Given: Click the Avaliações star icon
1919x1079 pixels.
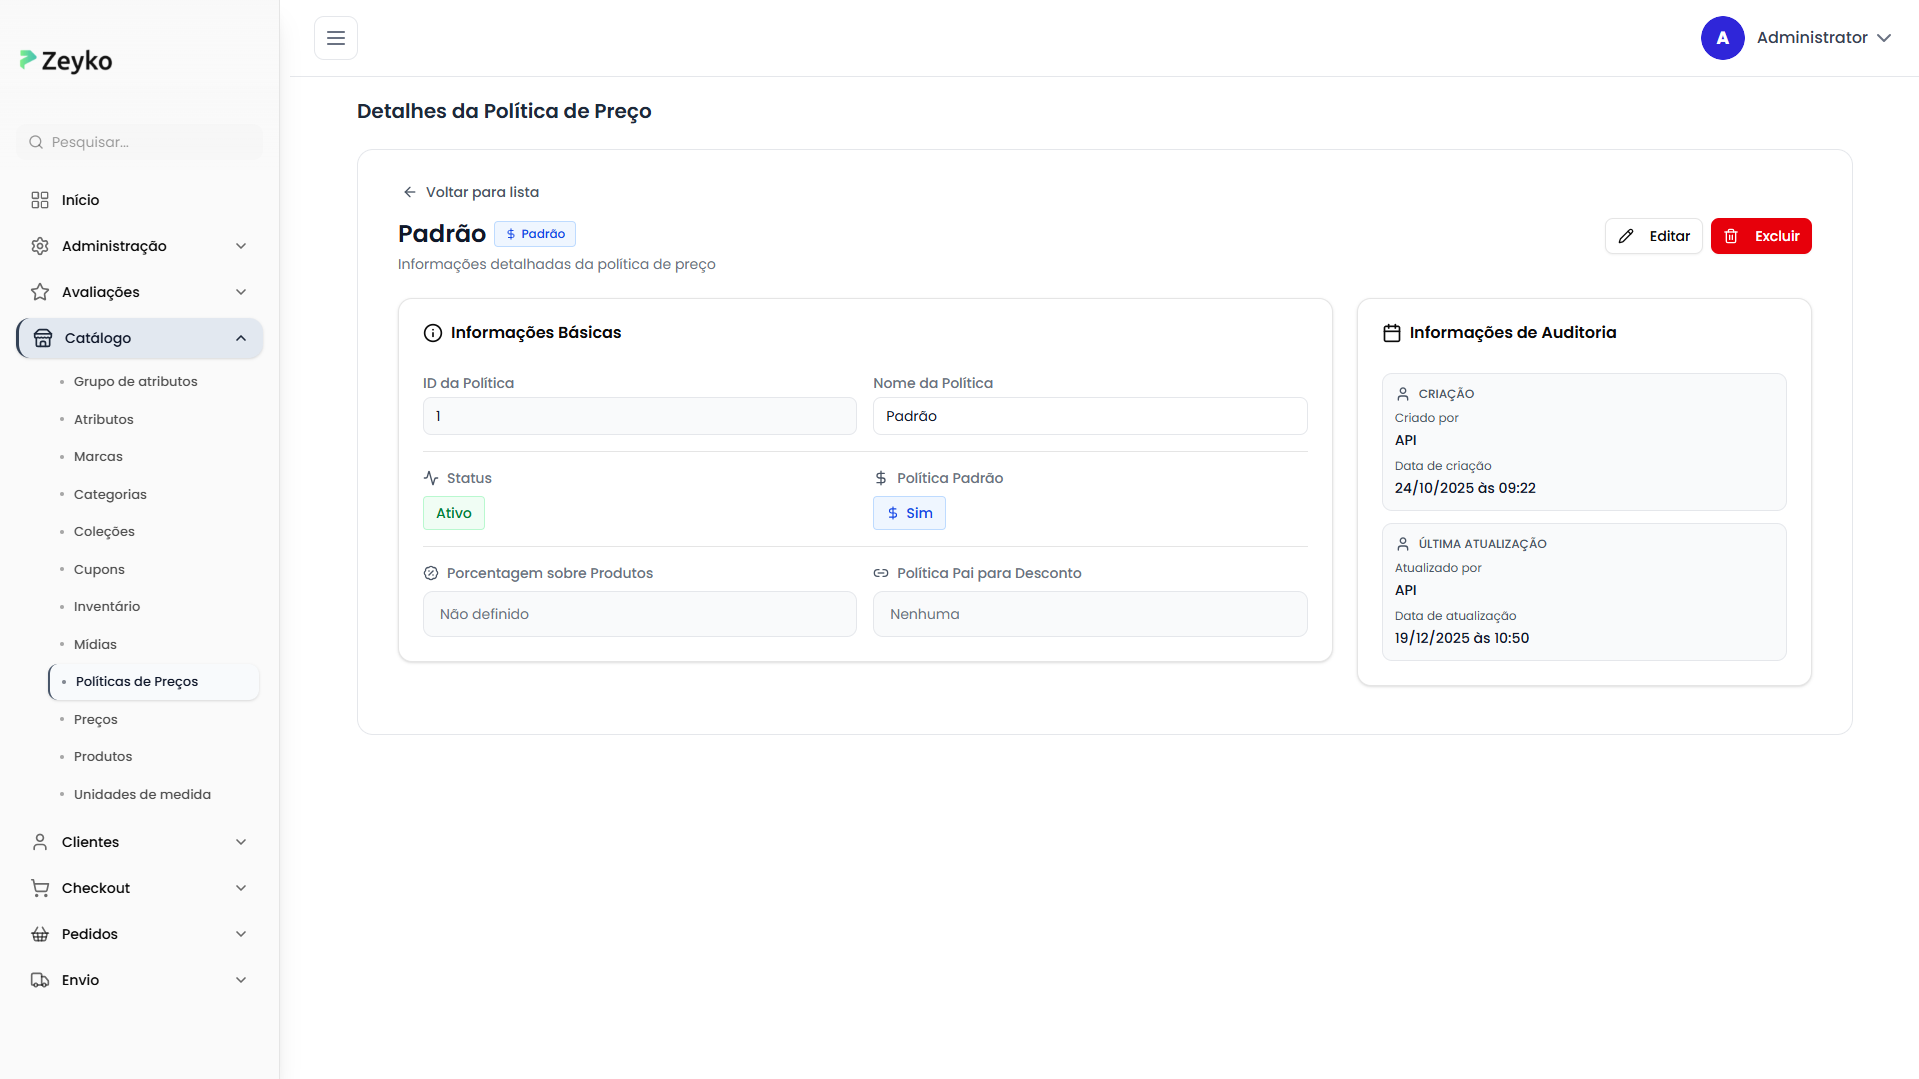Looking at the screenshot, I should point(40,292).
